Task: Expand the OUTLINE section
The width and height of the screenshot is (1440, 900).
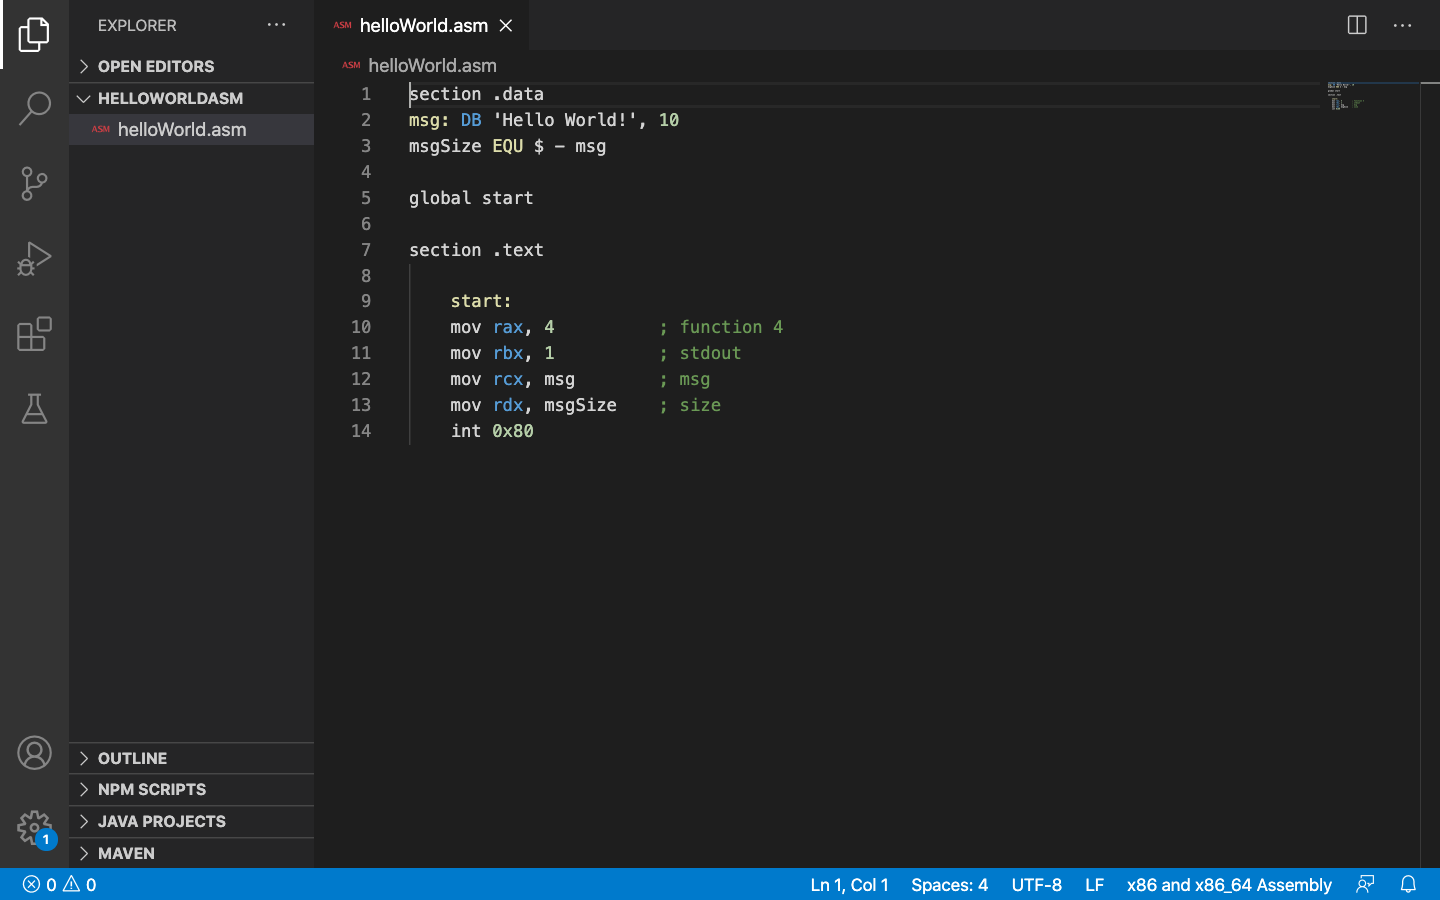Action: tap(191, 758)
